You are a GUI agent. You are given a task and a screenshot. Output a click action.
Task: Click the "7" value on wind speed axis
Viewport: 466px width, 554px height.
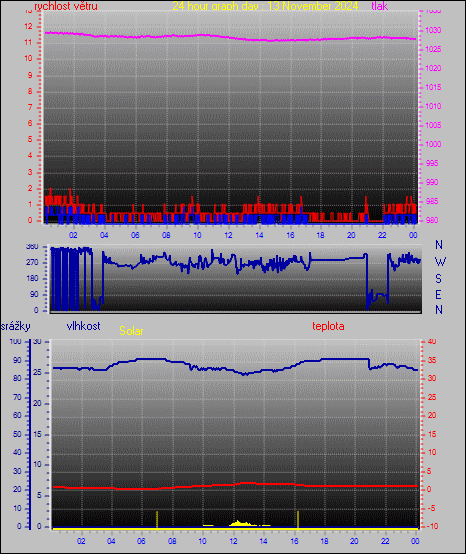coord(30,107)
